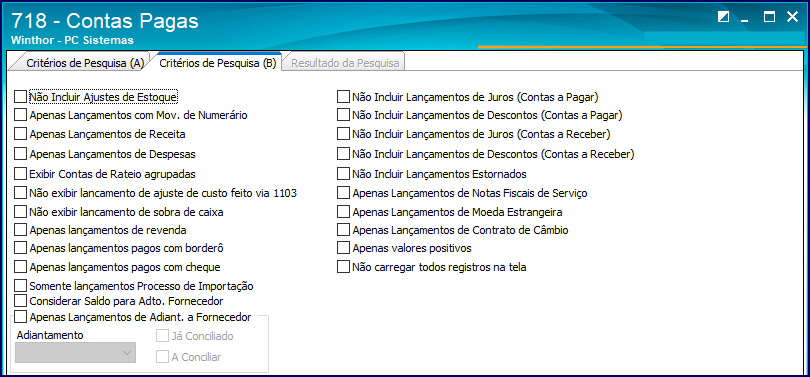810x377 pixels.
Task: Check Não Incluir Lançamentos de Descontos (Contas a Pagar)
Action: (x=343, y=115)
